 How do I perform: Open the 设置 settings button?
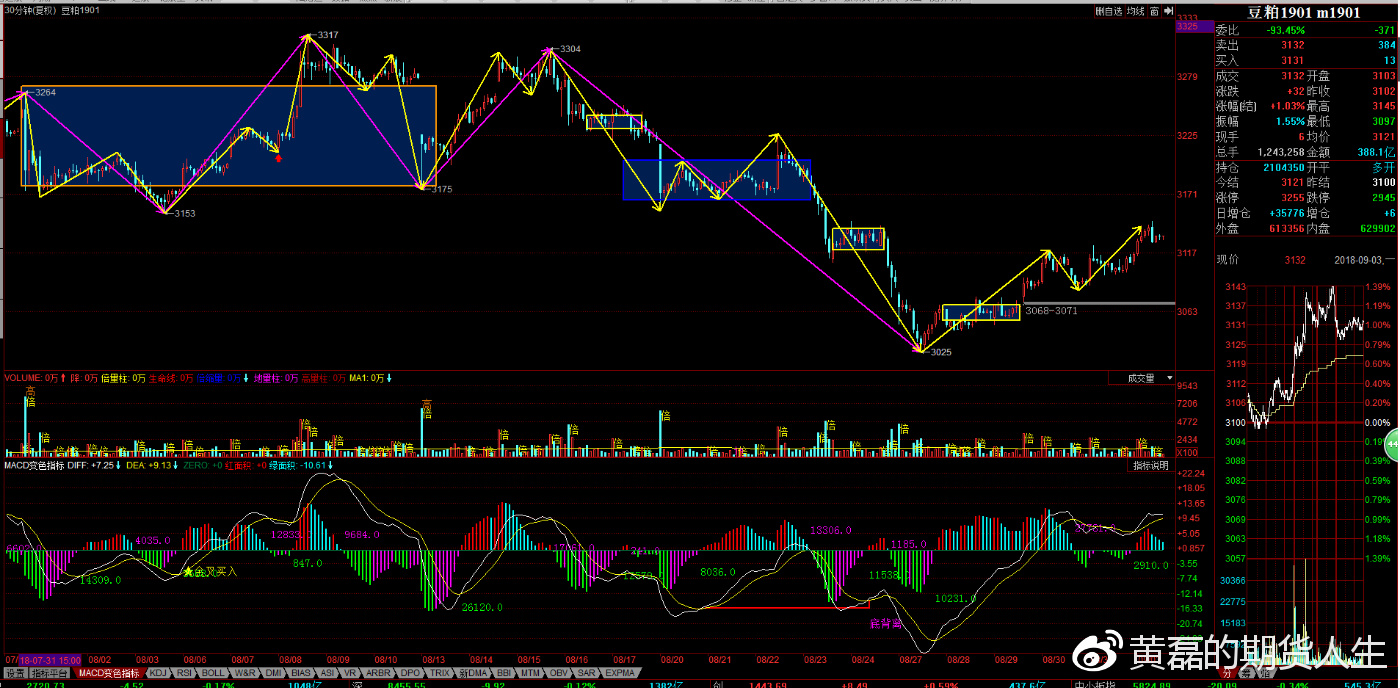(14, 673)
